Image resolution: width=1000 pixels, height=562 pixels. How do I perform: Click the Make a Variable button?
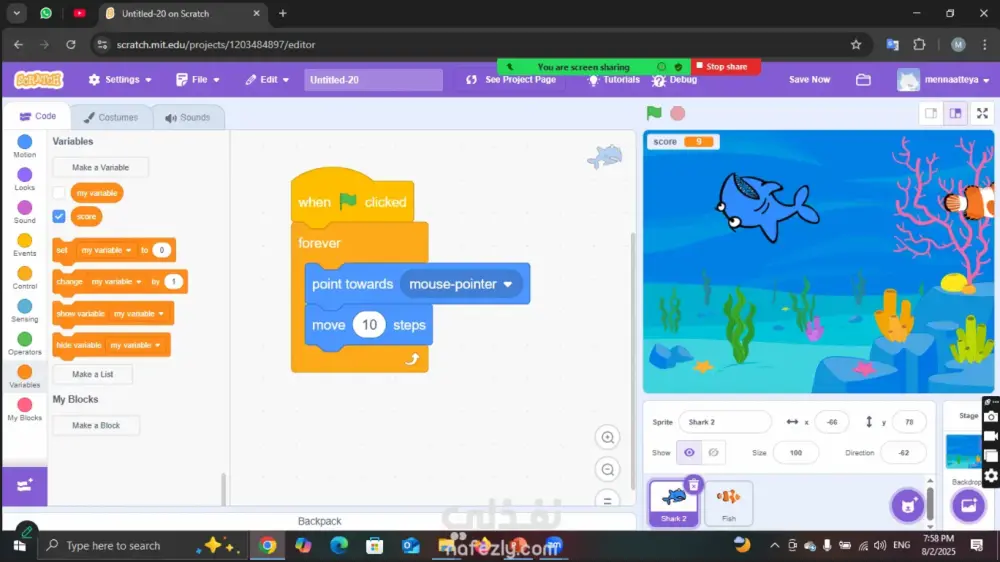(x=100, y=167)
